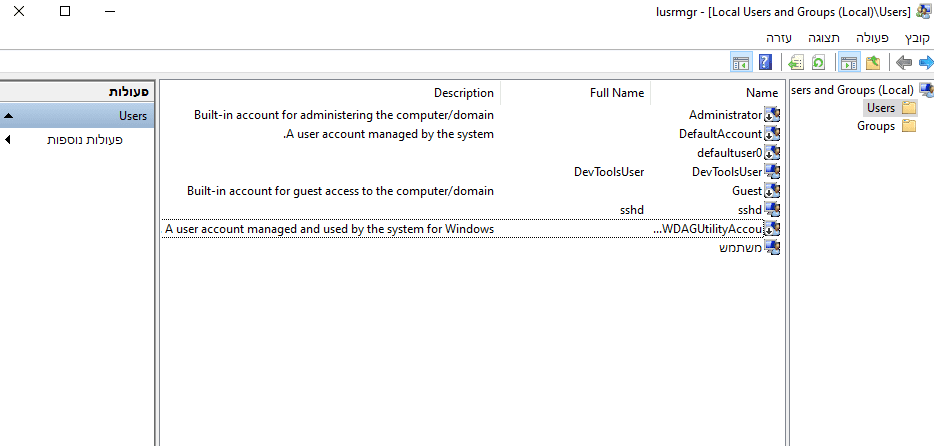This screenshot has width=934, height=446.
Task: Open the קובץ menu
Action: [917, 37]
